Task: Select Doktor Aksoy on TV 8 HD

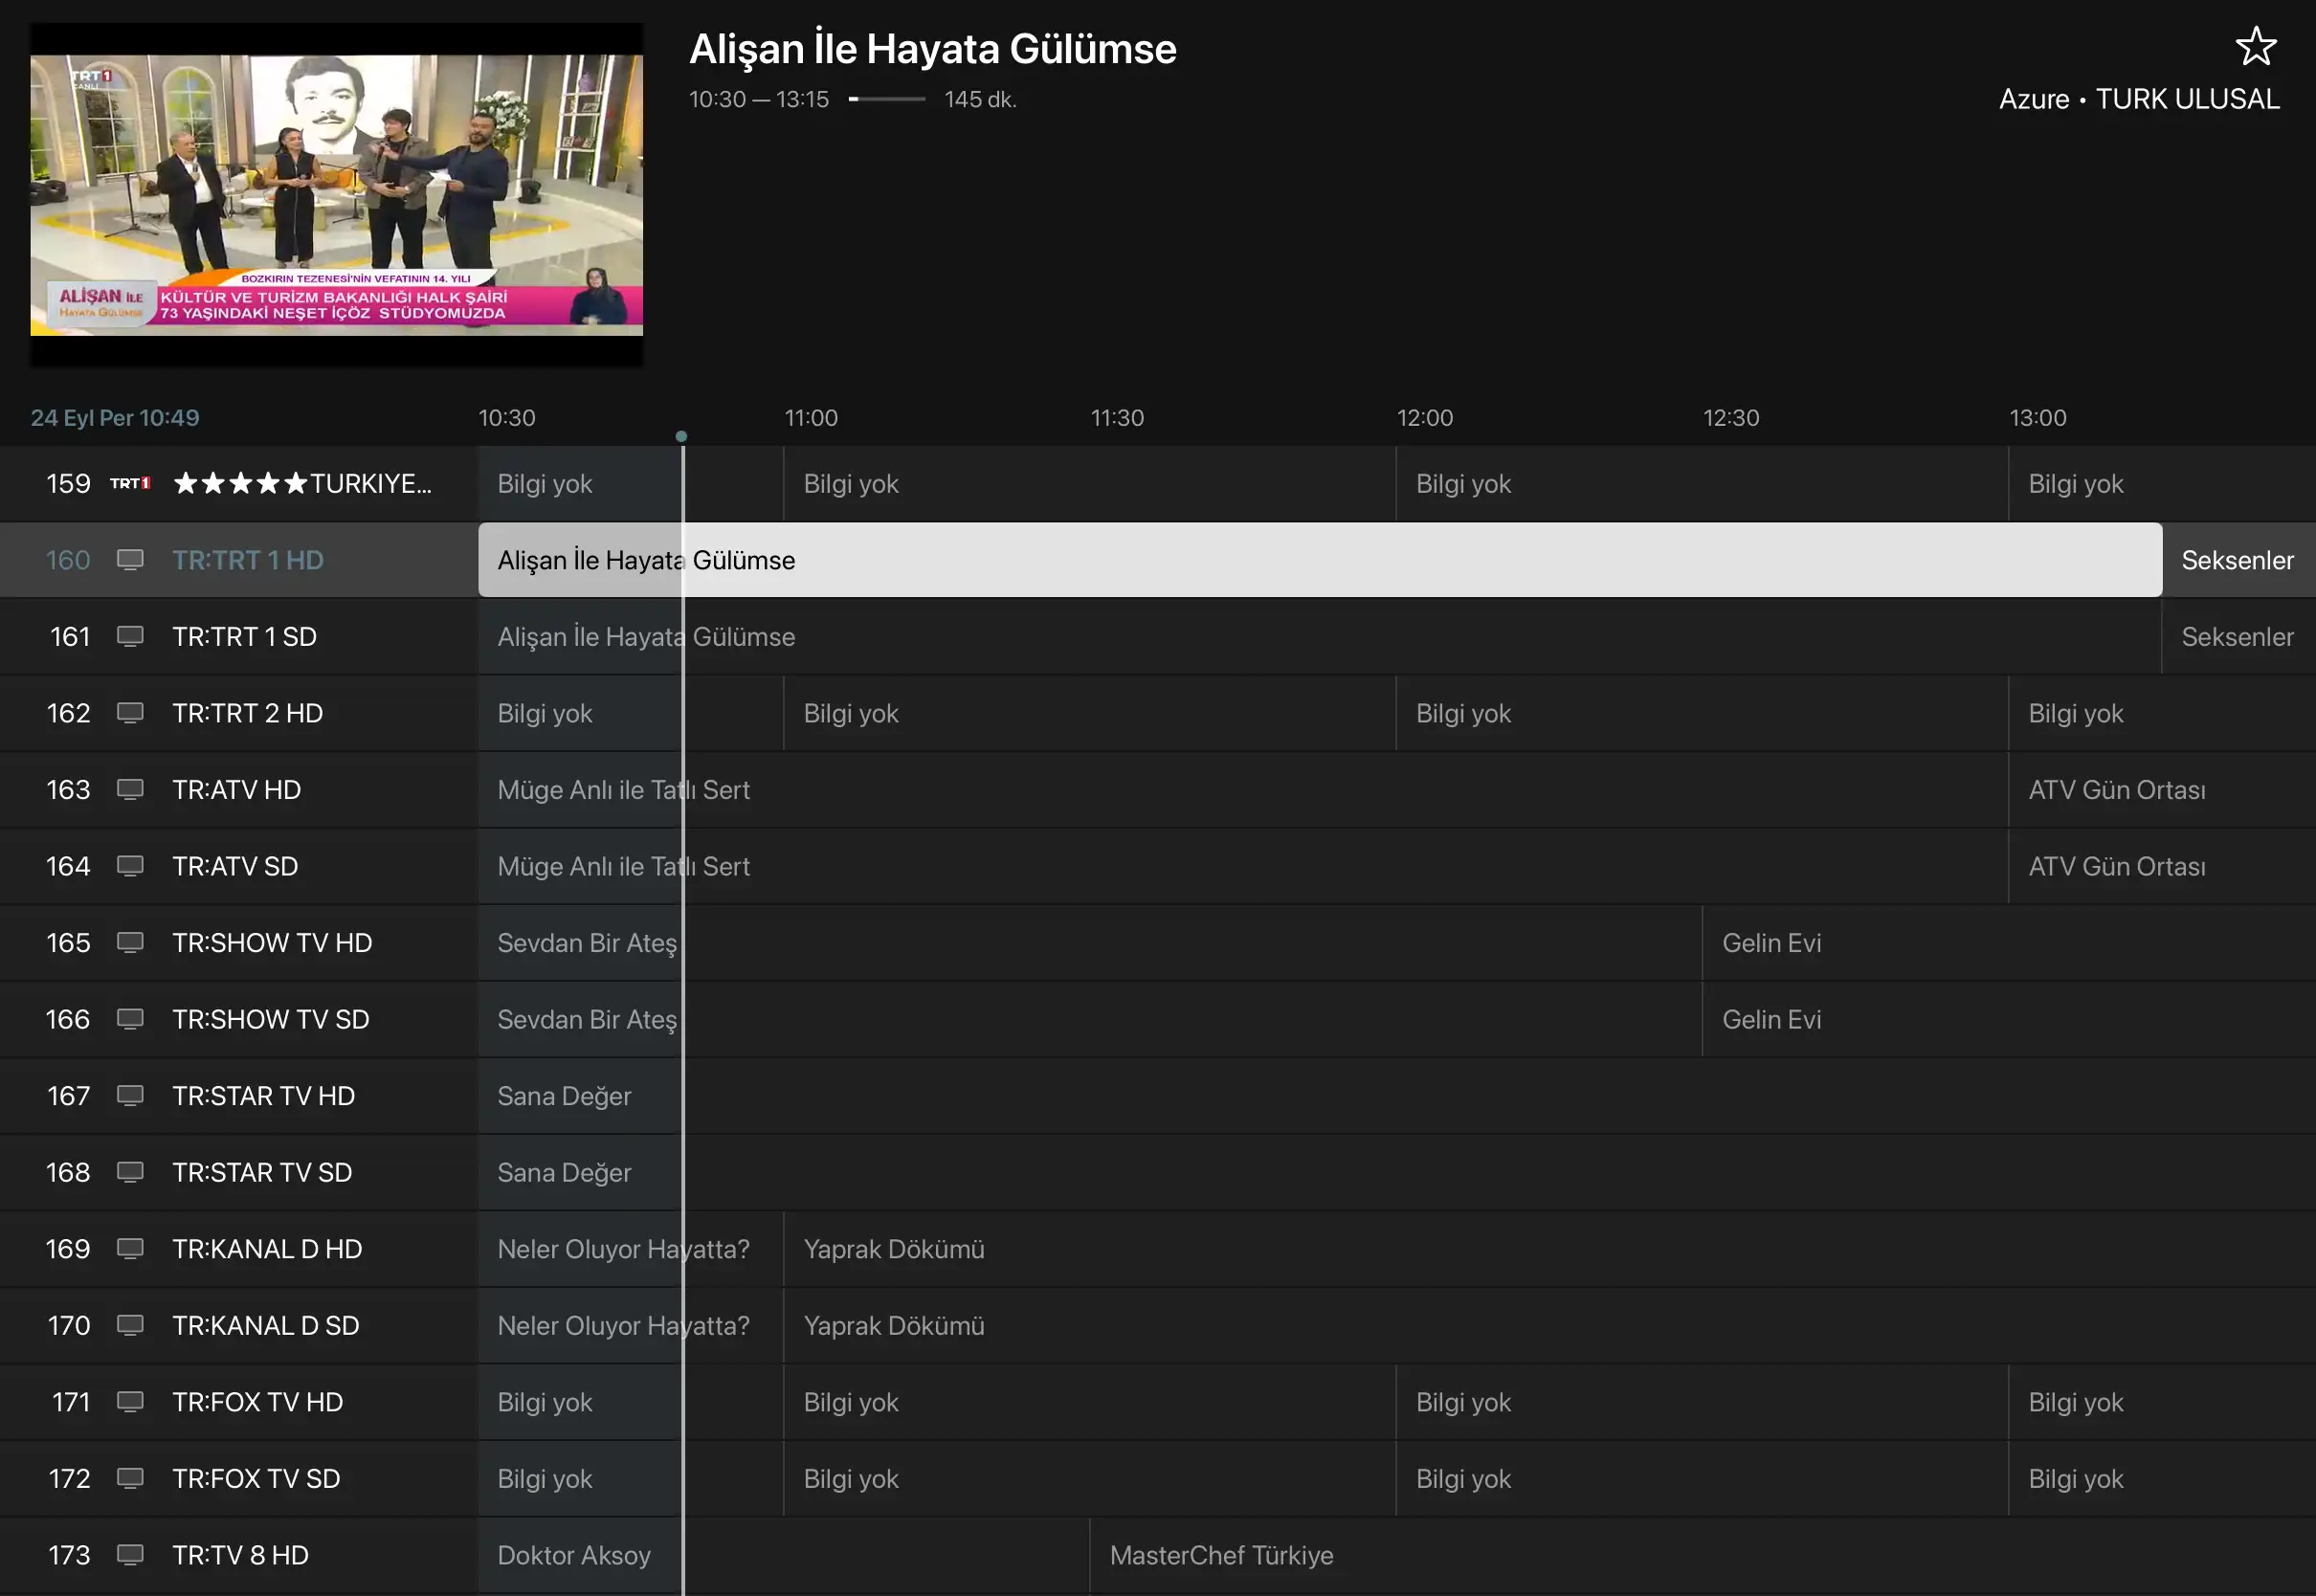Action: pyautogui.click(x=784, y=1555)
